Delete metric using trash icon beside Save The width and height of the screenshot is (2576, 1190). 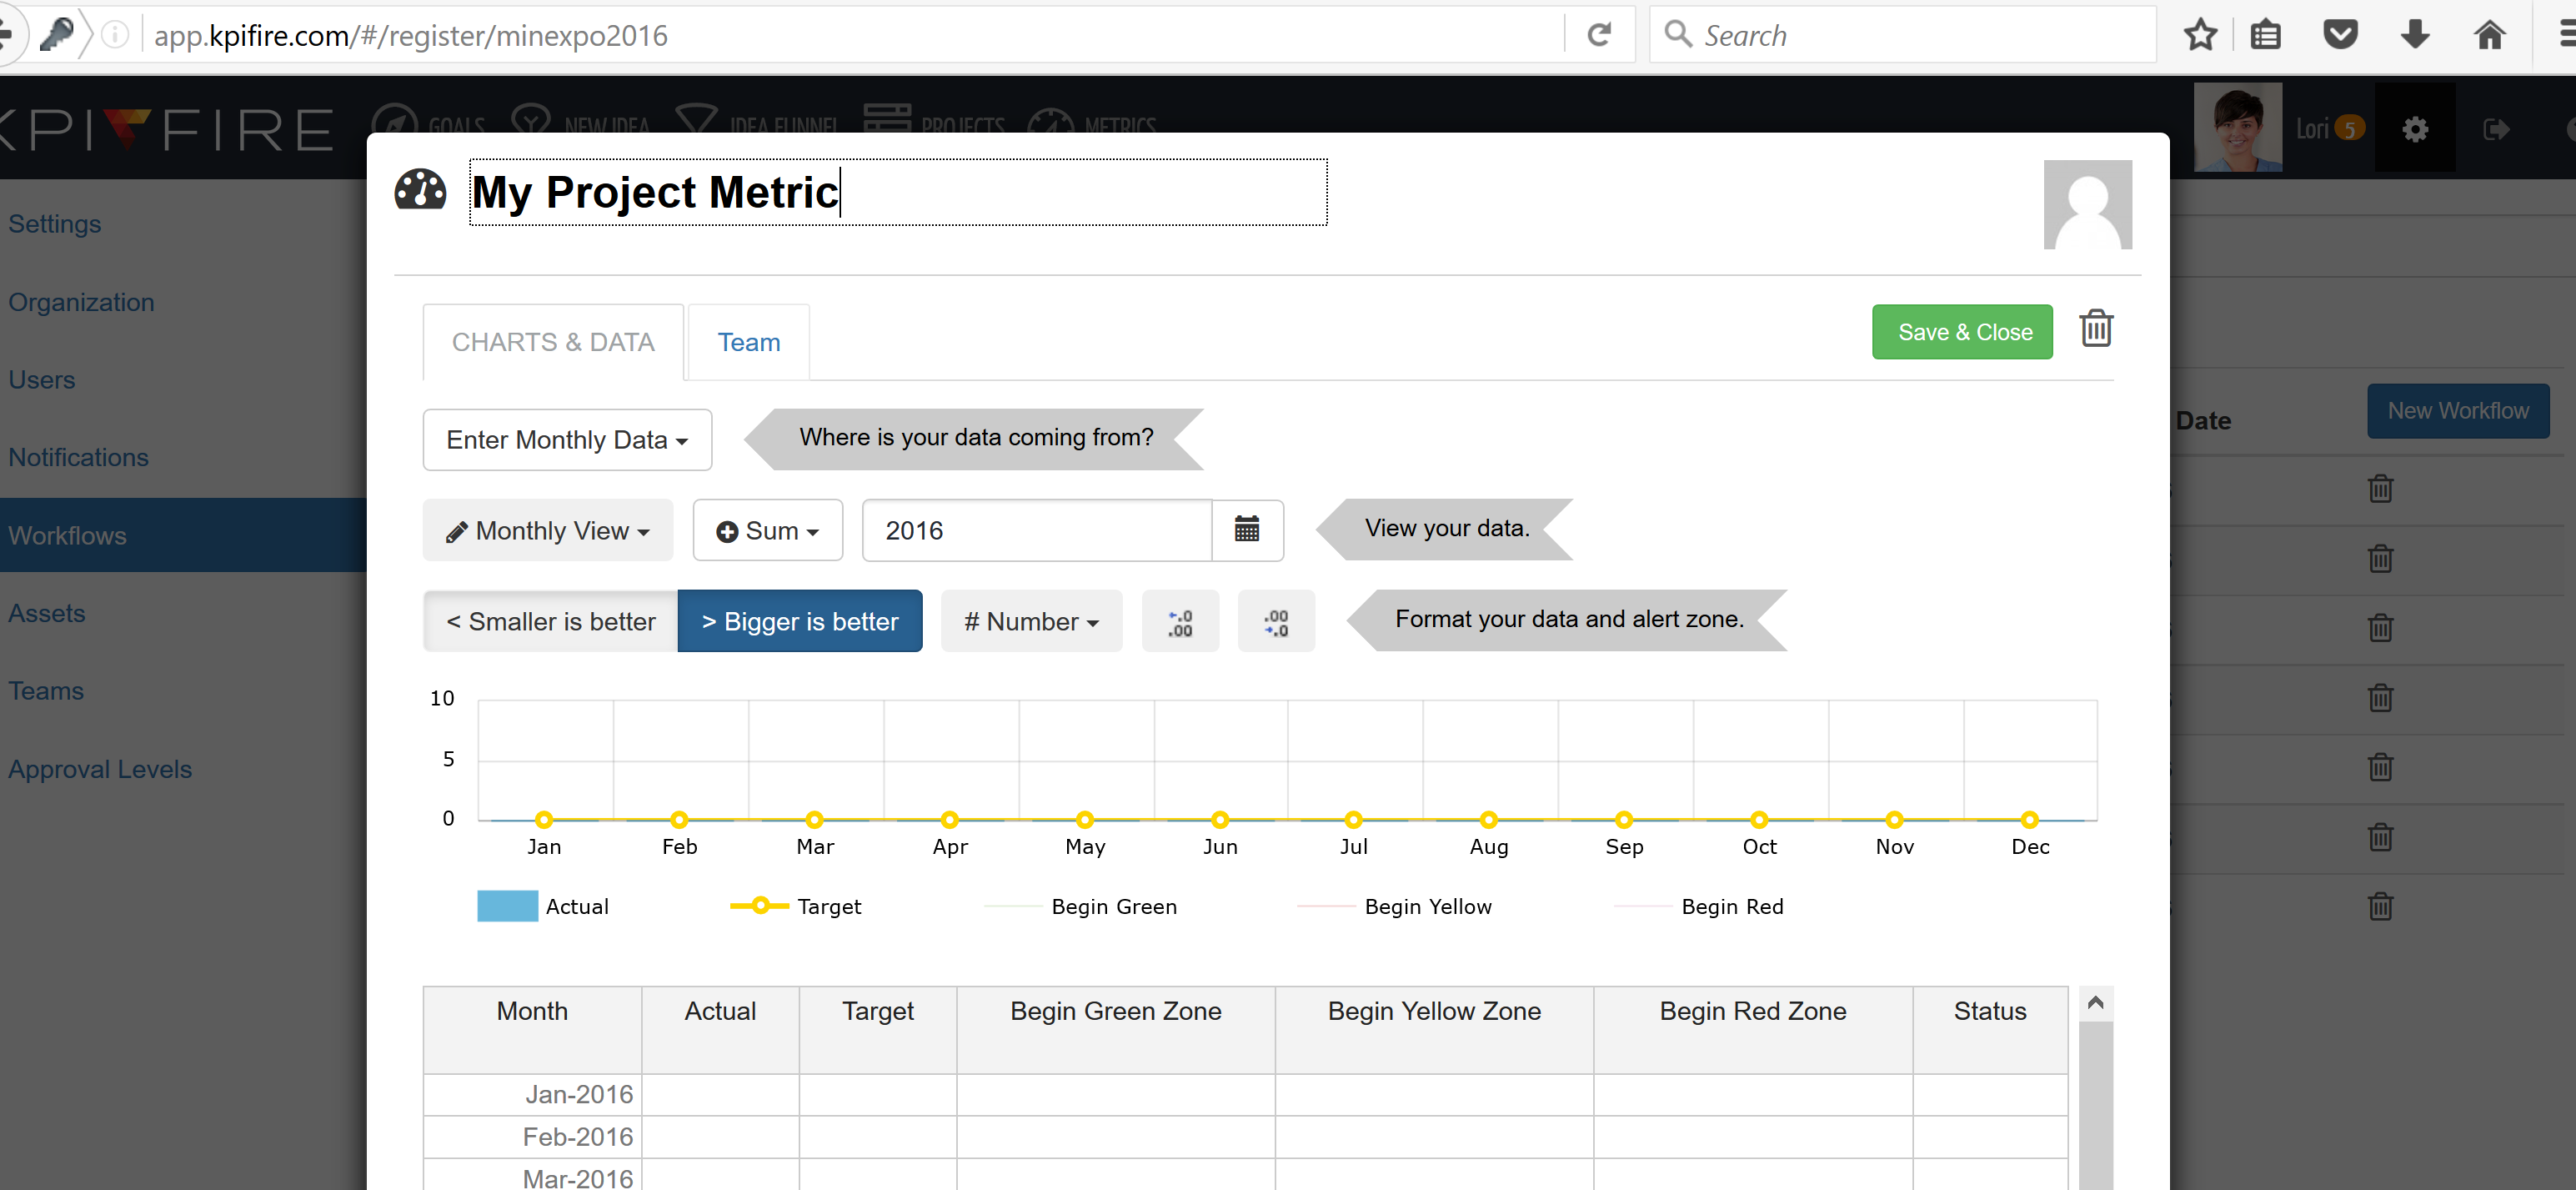point(2095,329)
